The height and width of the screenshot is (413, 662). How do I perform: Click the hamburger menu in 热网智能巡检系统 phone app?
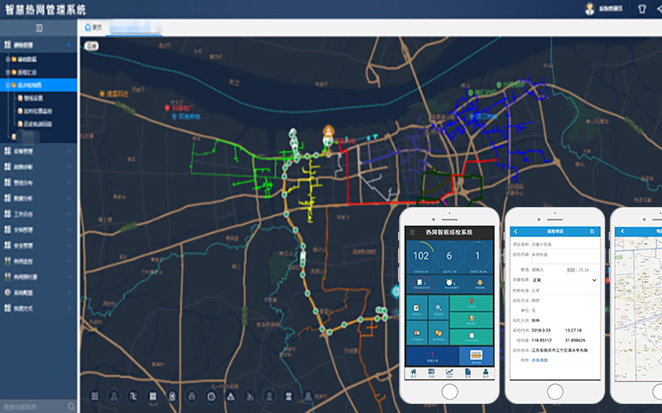coord(411,232)
